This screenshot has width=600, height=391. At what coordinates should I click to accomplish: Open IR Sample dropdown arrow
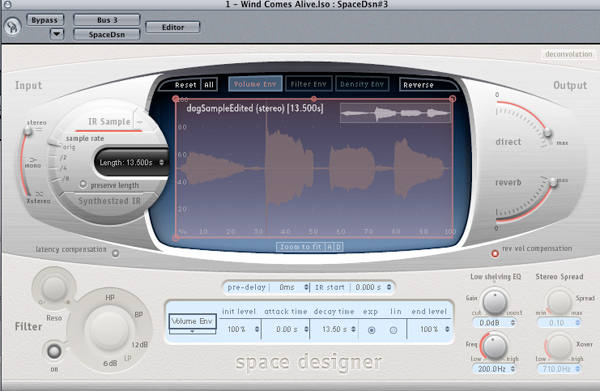pos(140,122)
